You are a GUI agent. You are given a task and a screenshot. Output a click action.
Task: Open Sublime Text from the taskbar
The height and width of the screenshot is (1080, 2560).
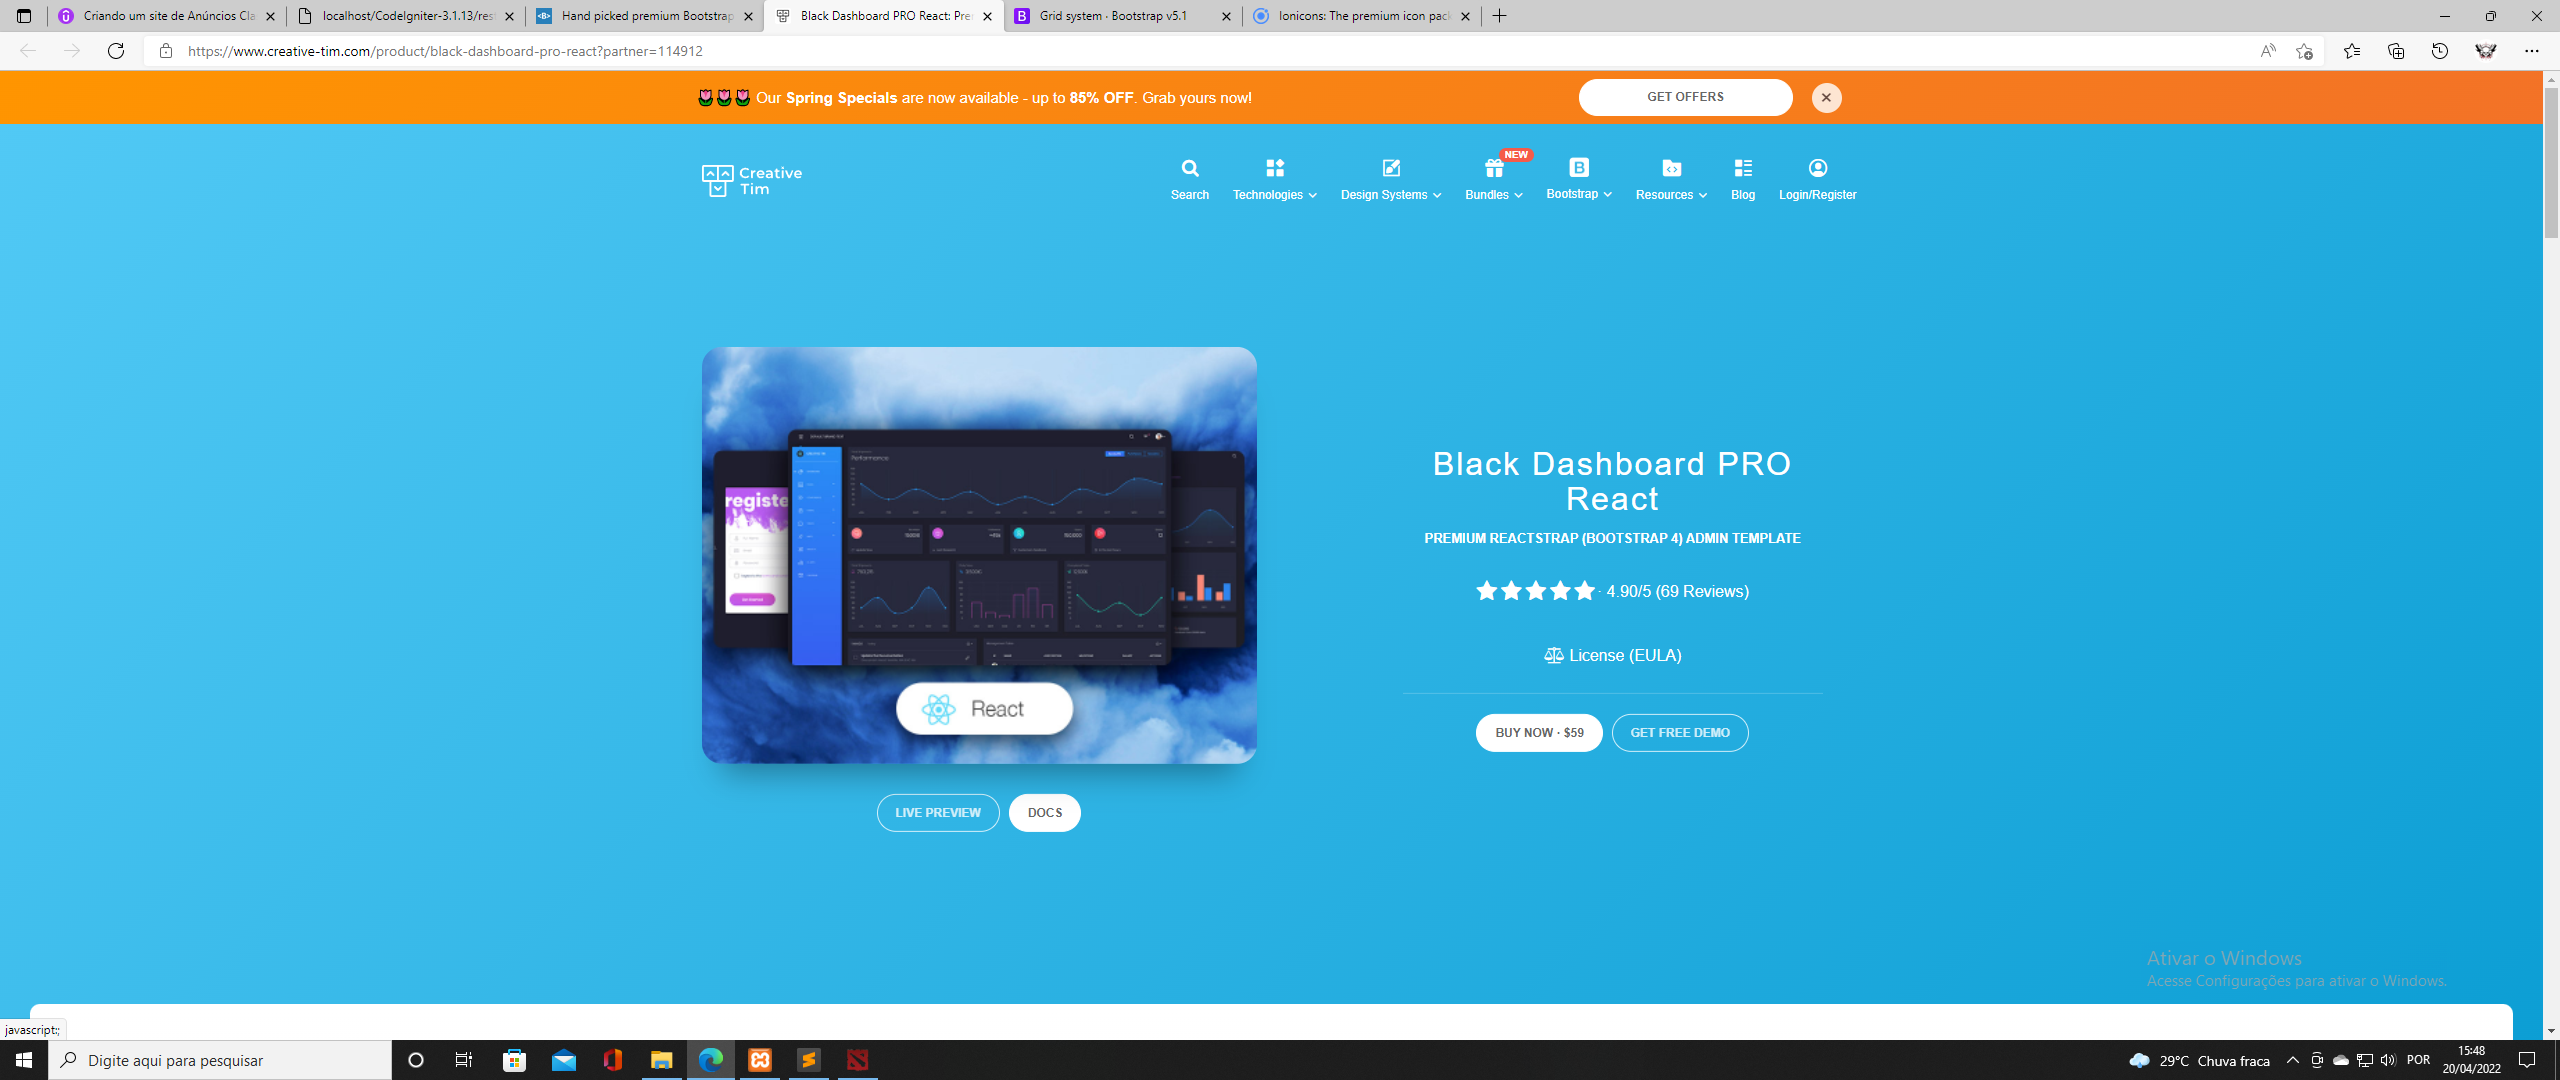click(809, 1060)
